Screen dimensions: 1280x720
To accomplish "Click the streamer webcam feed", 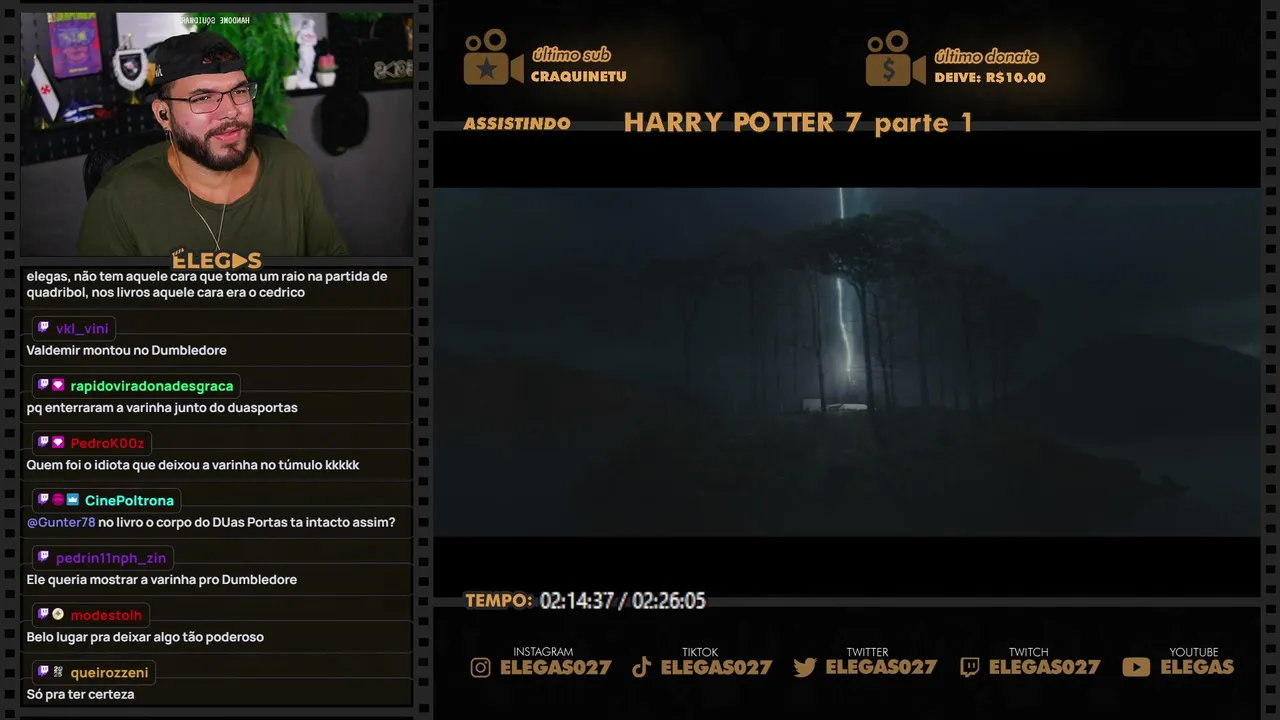I will tap(217, 133).
